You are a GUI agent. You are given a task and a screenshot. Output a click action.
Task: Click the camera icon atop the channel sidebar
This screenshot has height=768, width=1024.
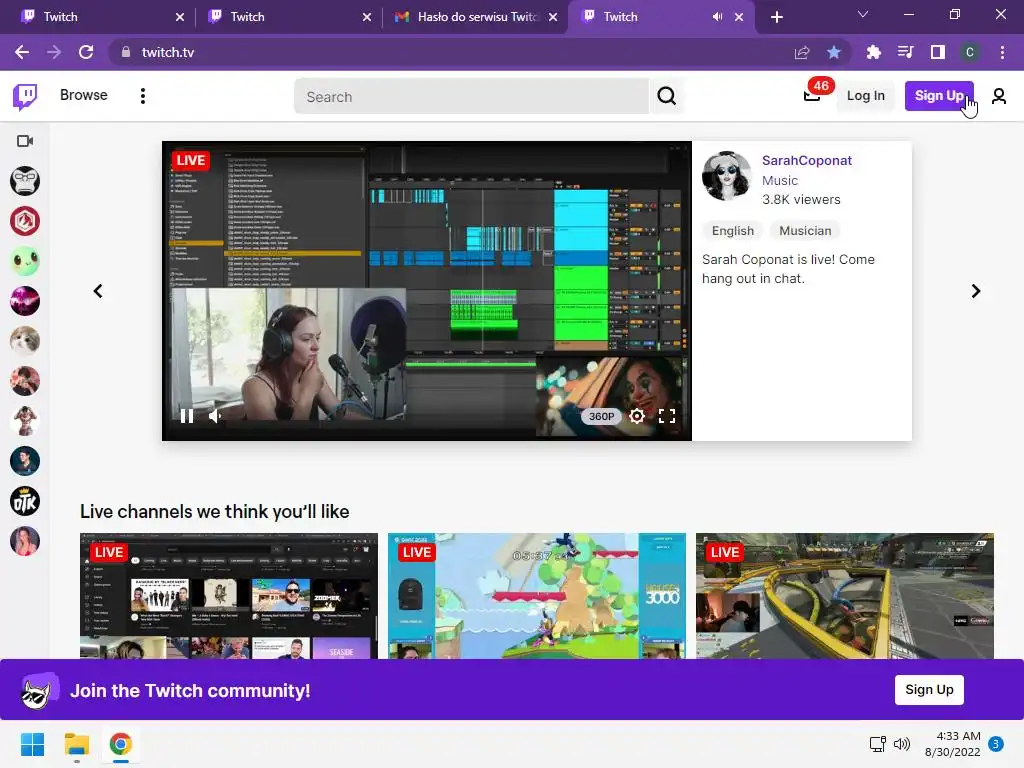25,141
